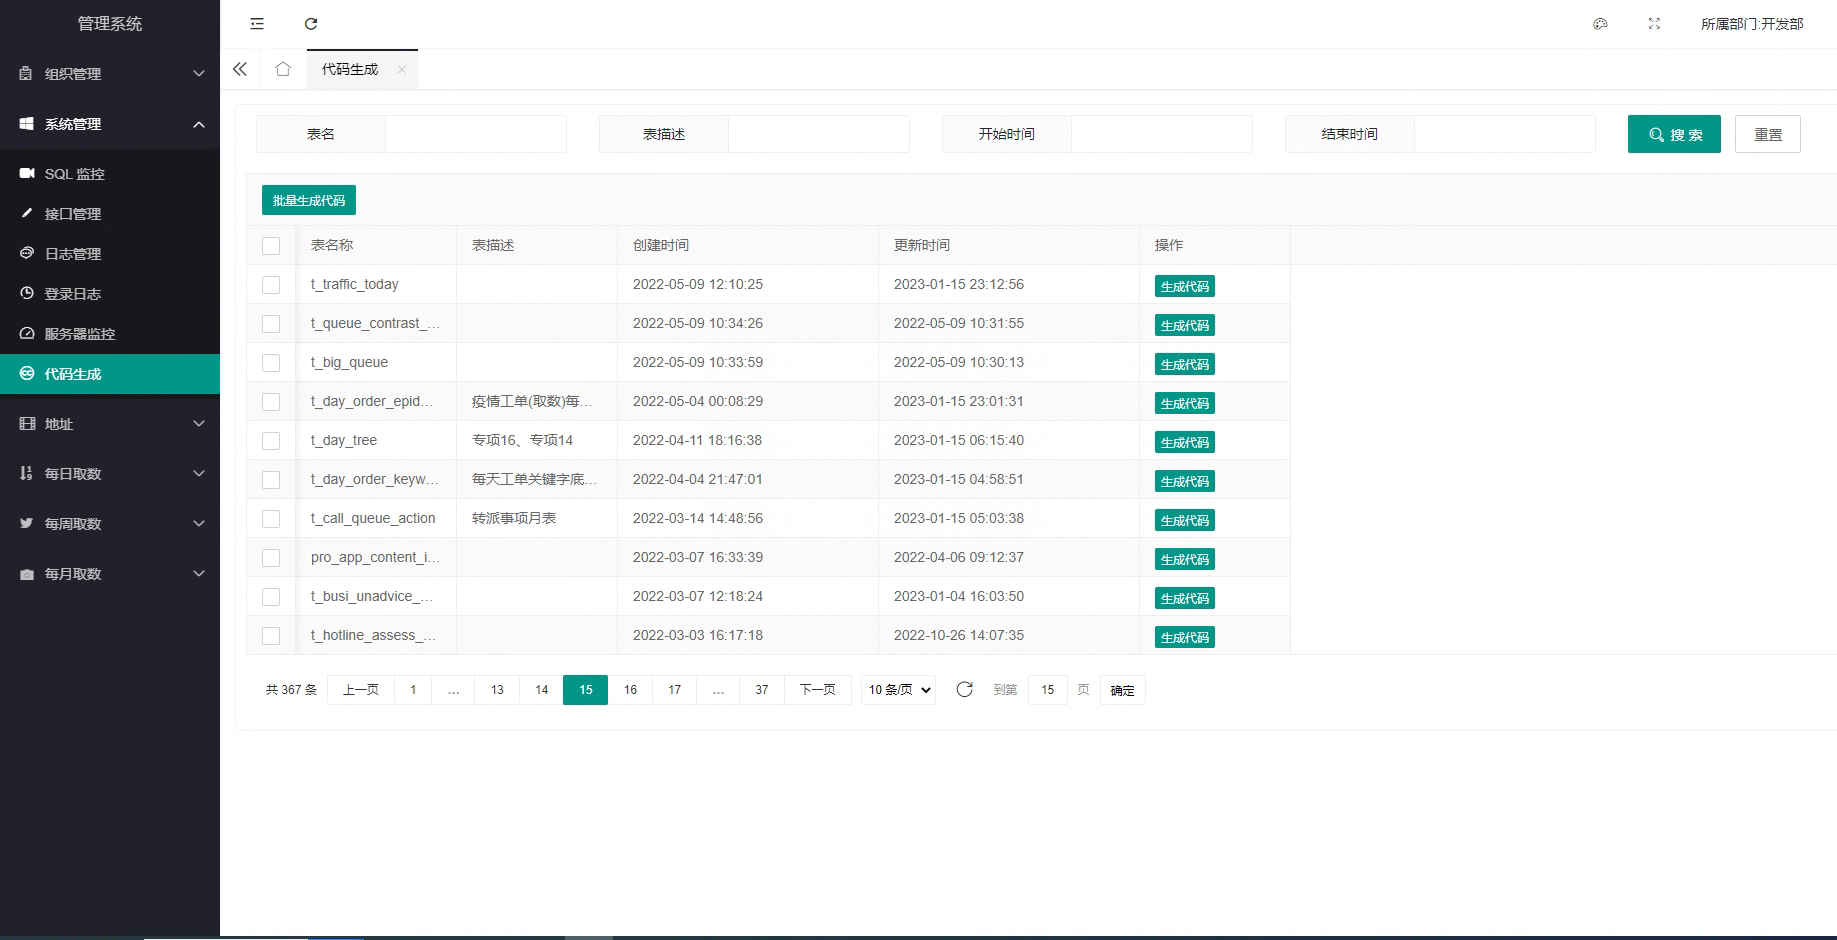Check the t_day_order_epid row checkbox
The image size is (1837, 940).
click(x=271, y=401)
